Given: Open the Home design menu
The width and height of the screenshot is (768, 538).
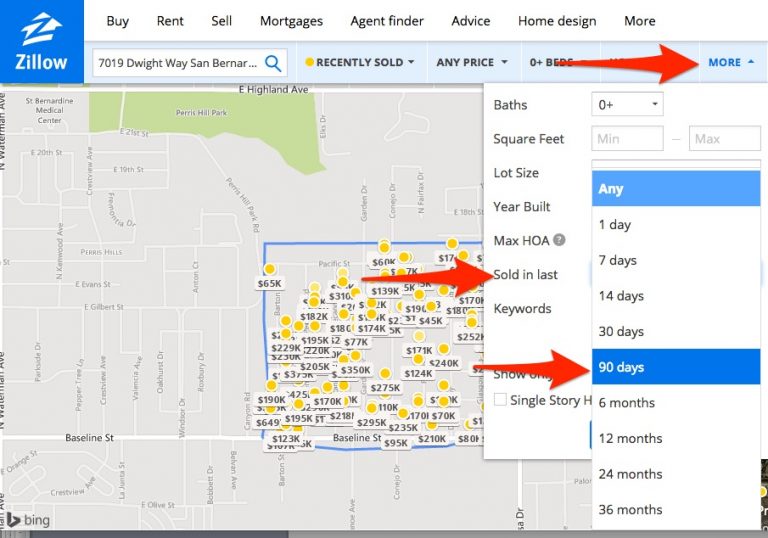Looking at the screenshot, I should tap(557, 21).
